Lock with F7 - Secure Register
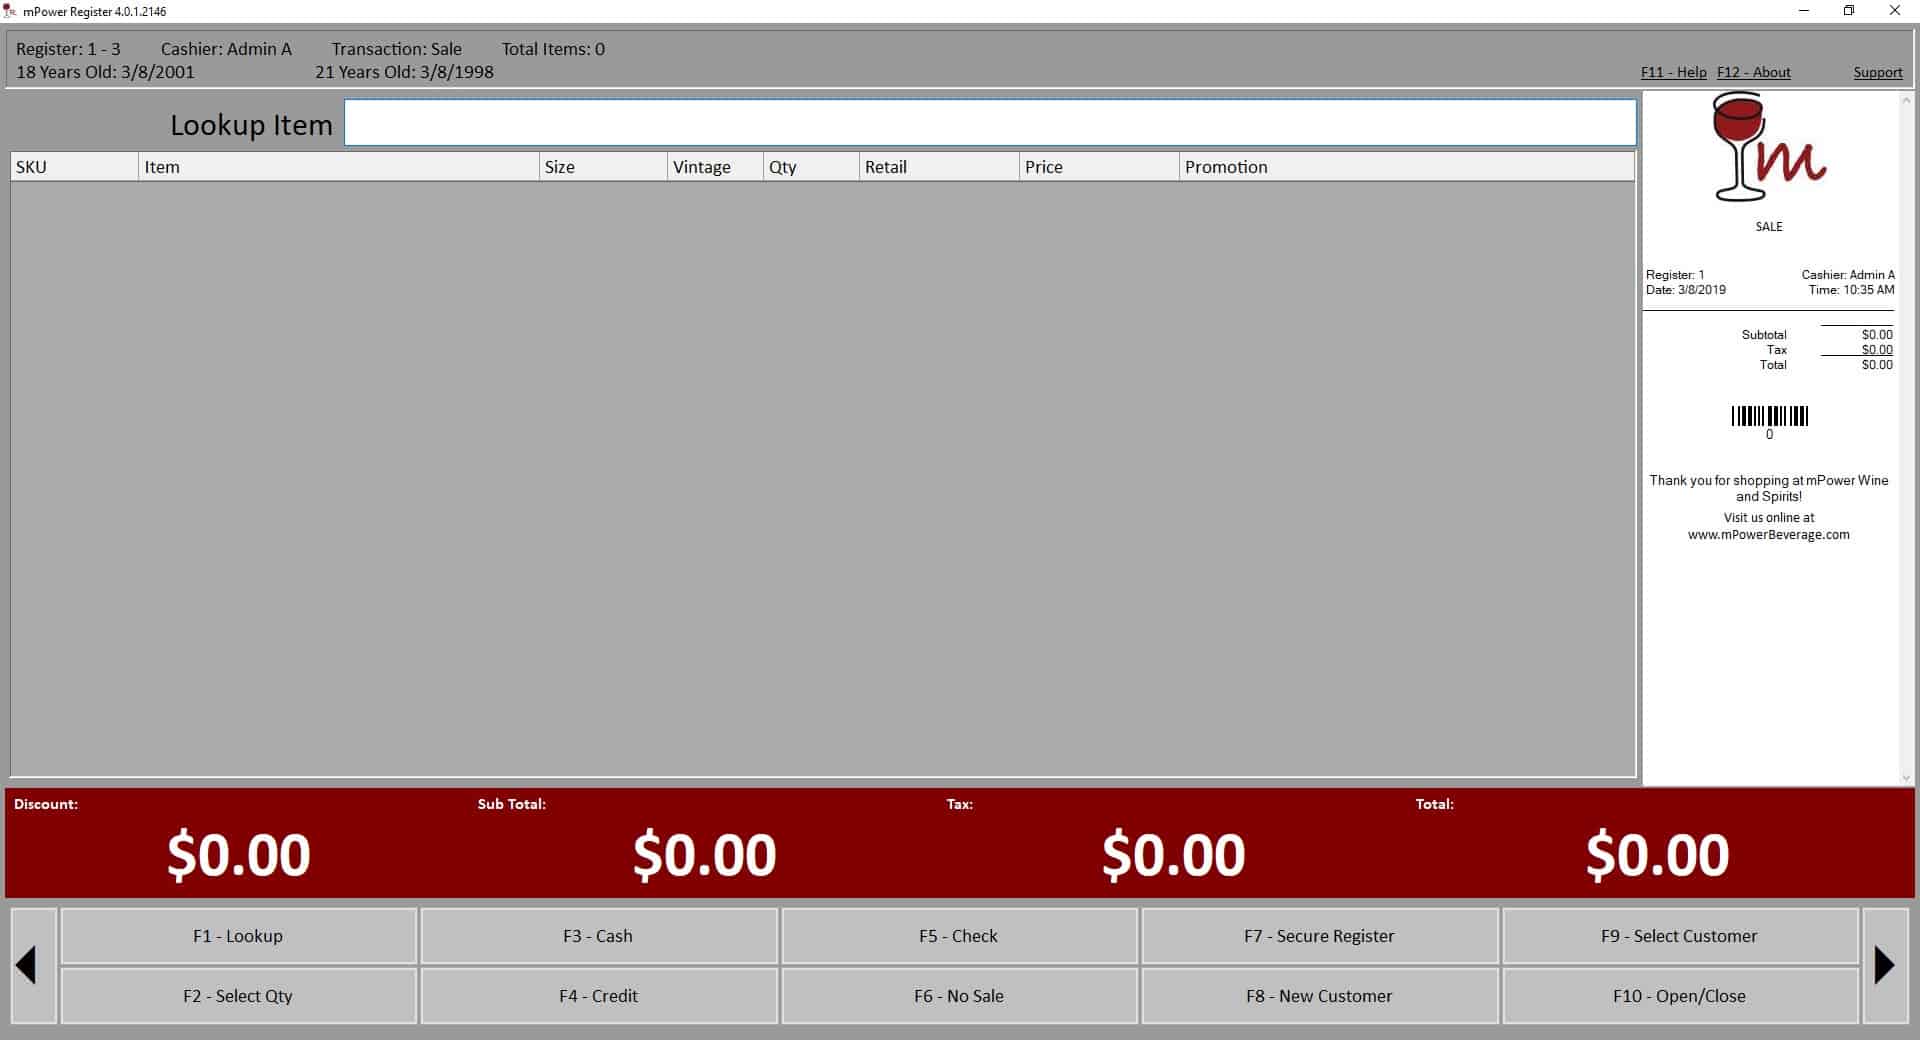The height and width of the screenshot is (1040, 1920). pos(1319,936)
